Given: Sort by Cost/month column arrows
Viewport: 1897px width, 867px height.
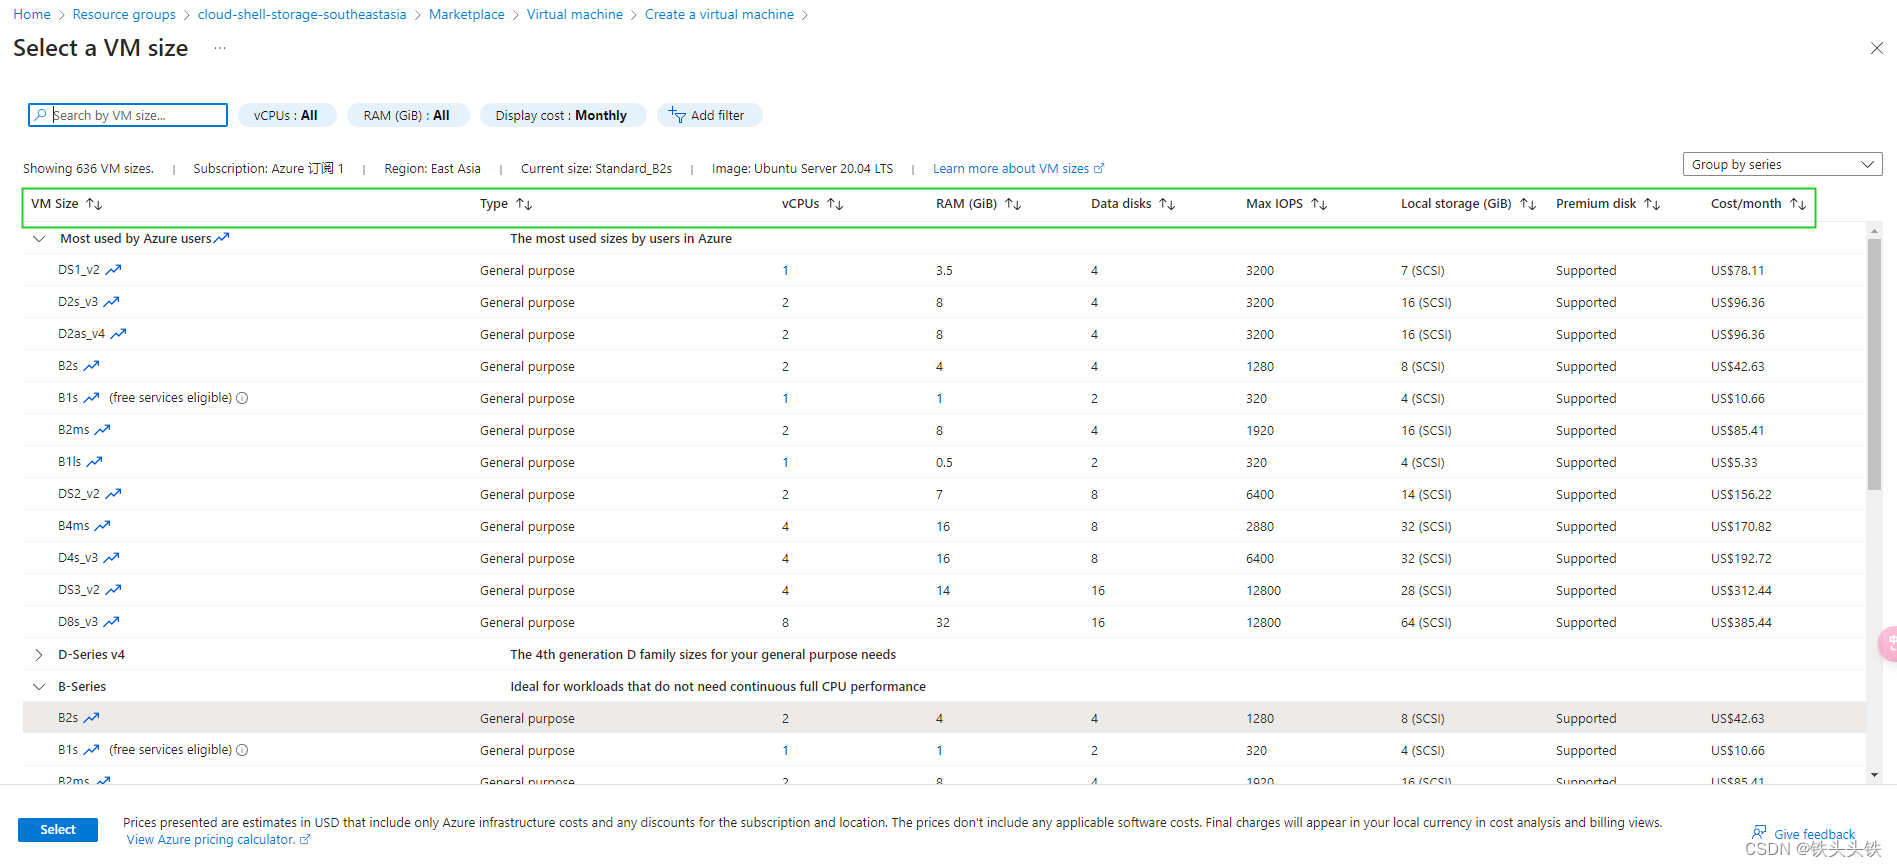Looking at the screenshot, I should pos(1798,204).
